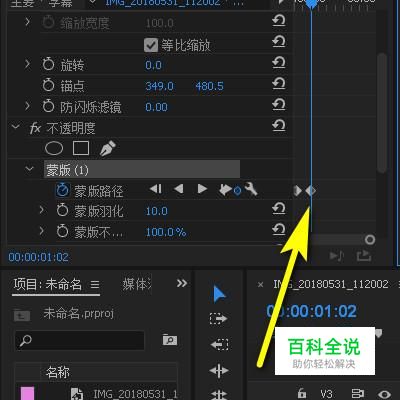
Task: Expand the 旋转 property
Action: click(x=27, y=64)
